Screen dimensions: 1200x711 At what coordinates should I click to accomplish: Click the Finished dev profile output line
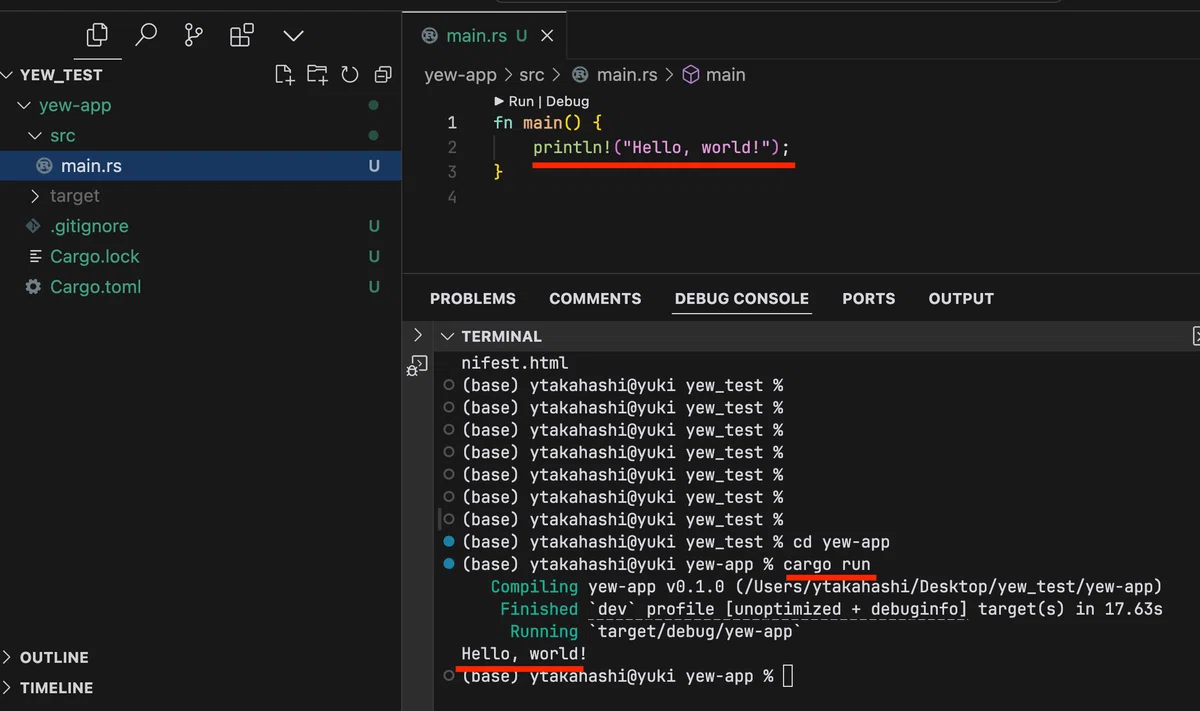[832, 609]
